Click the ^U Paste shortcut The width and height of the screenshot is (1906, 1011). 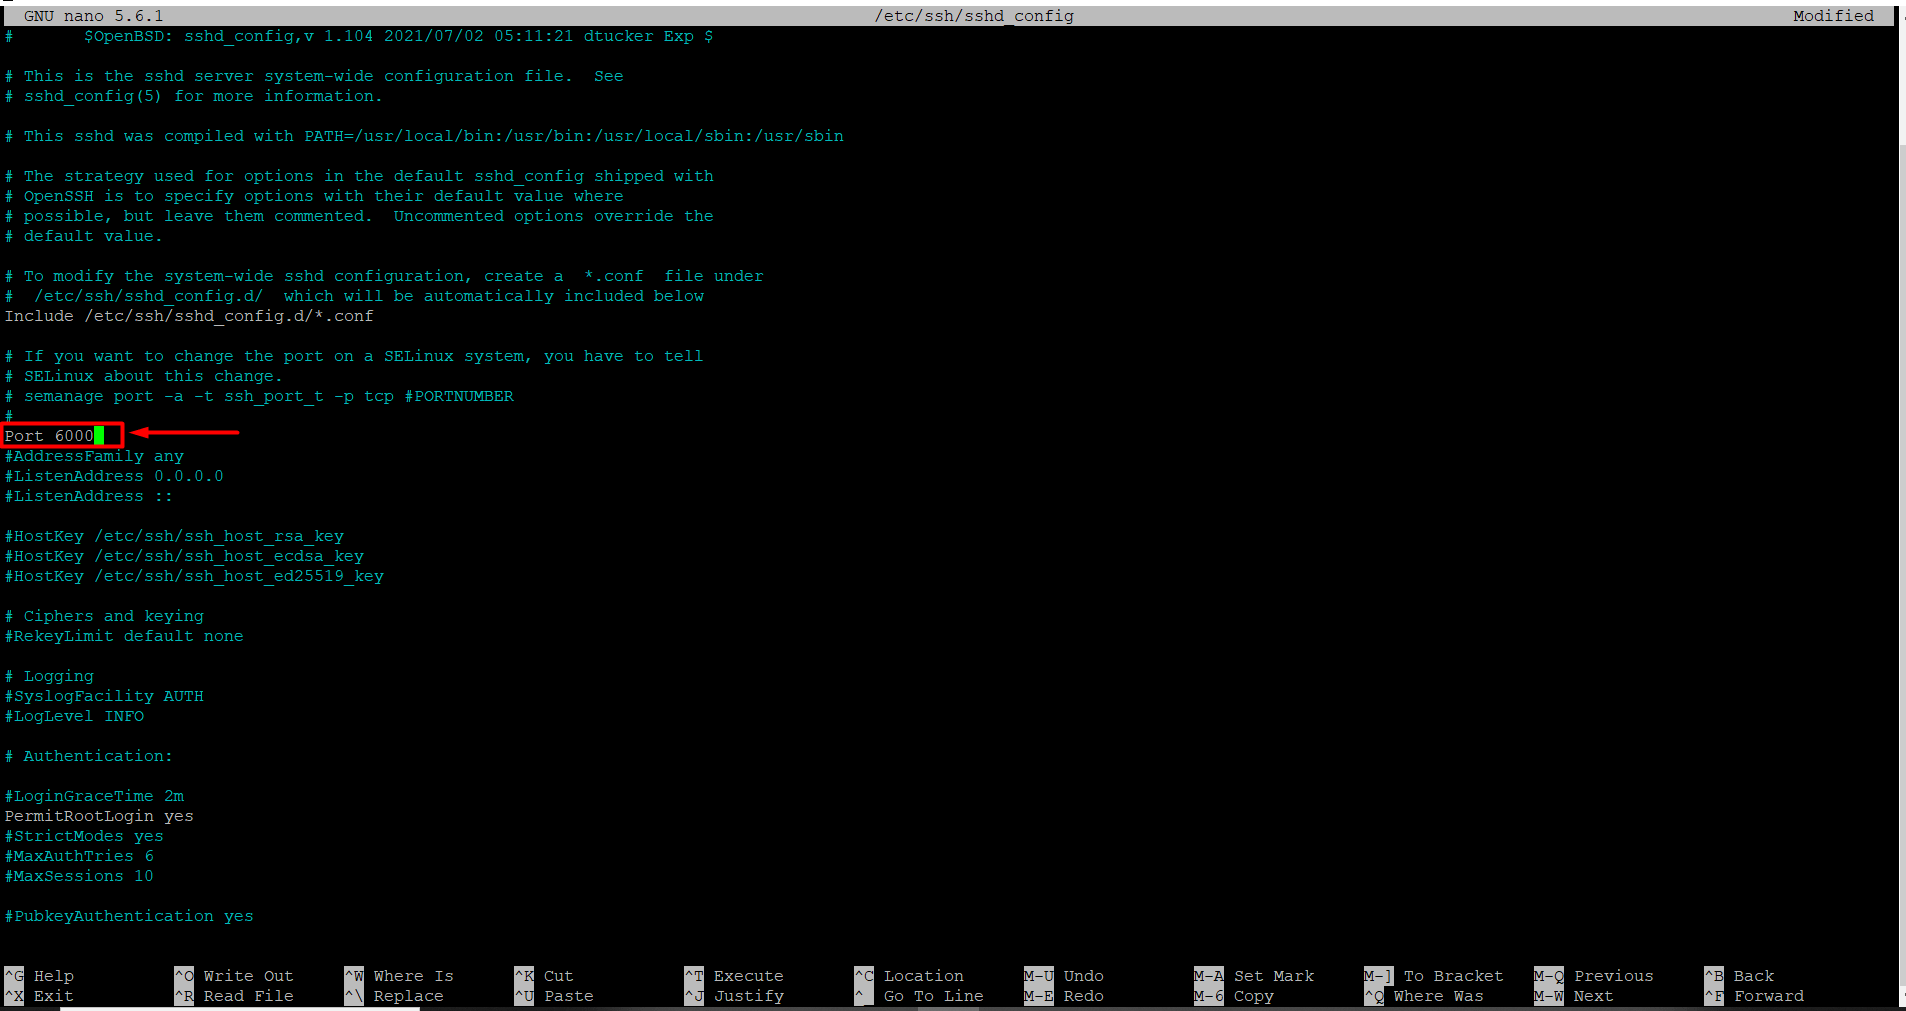(555, 996)
